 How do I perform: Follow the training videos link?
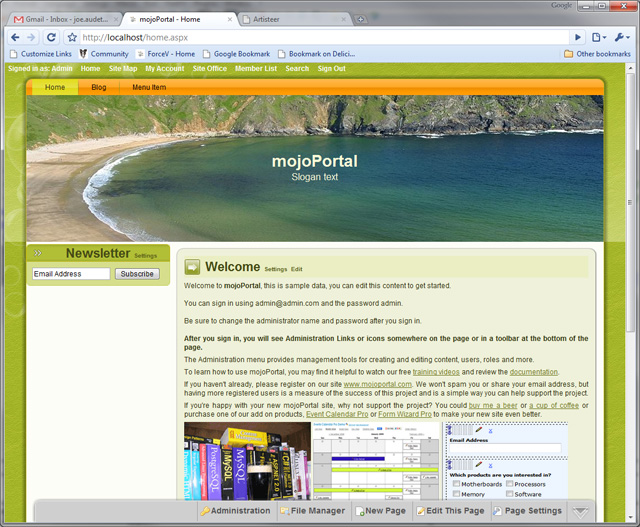[x=432, y=372]
